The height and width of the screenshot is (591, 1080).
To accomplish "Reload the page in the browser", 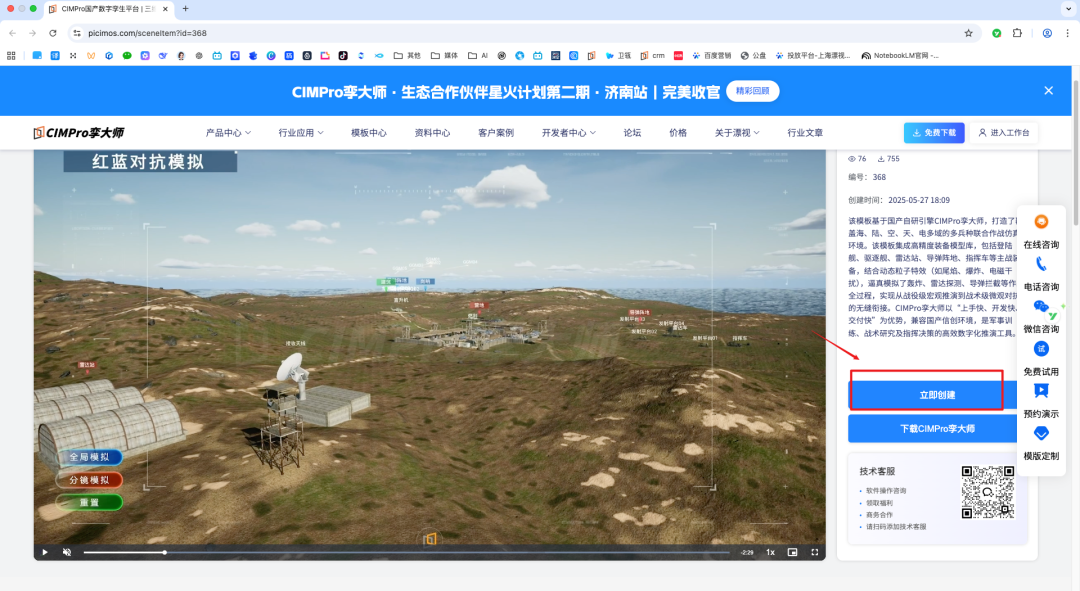I will pyautogui.click(x=52, y=33).
